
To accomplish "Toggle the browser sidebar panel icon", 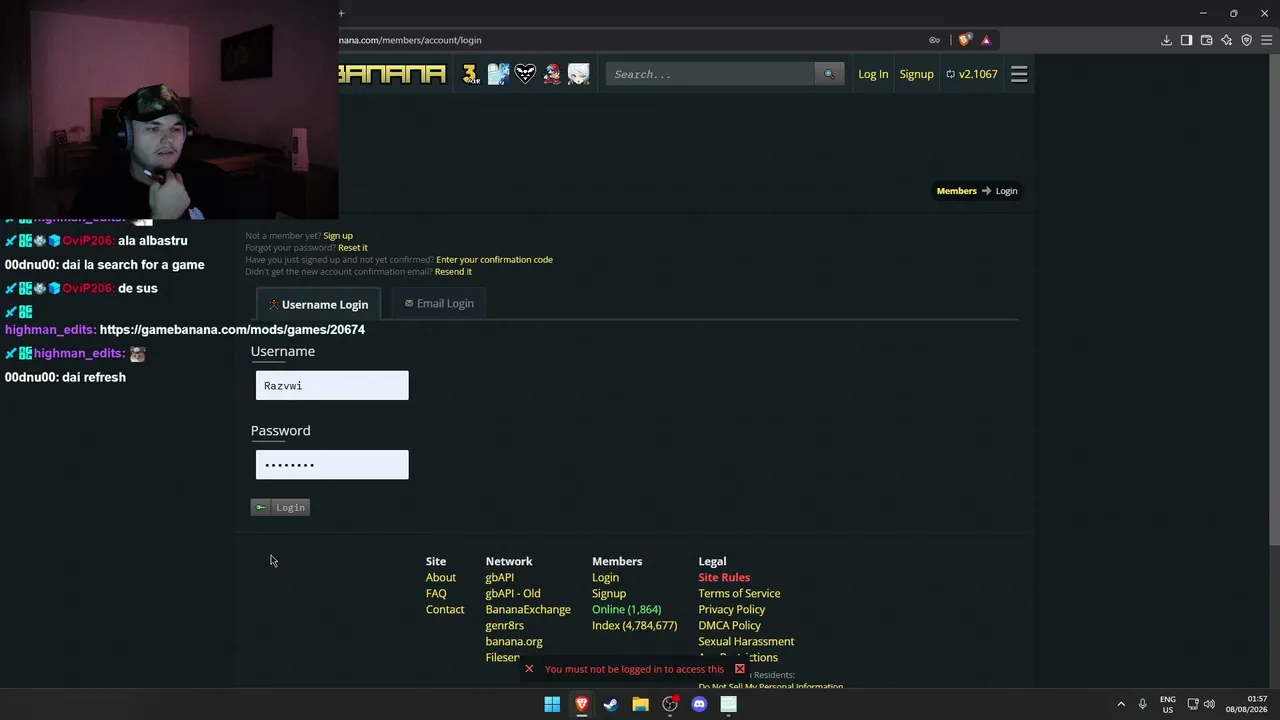I will pyautogui.click(x=1186, y=40).
